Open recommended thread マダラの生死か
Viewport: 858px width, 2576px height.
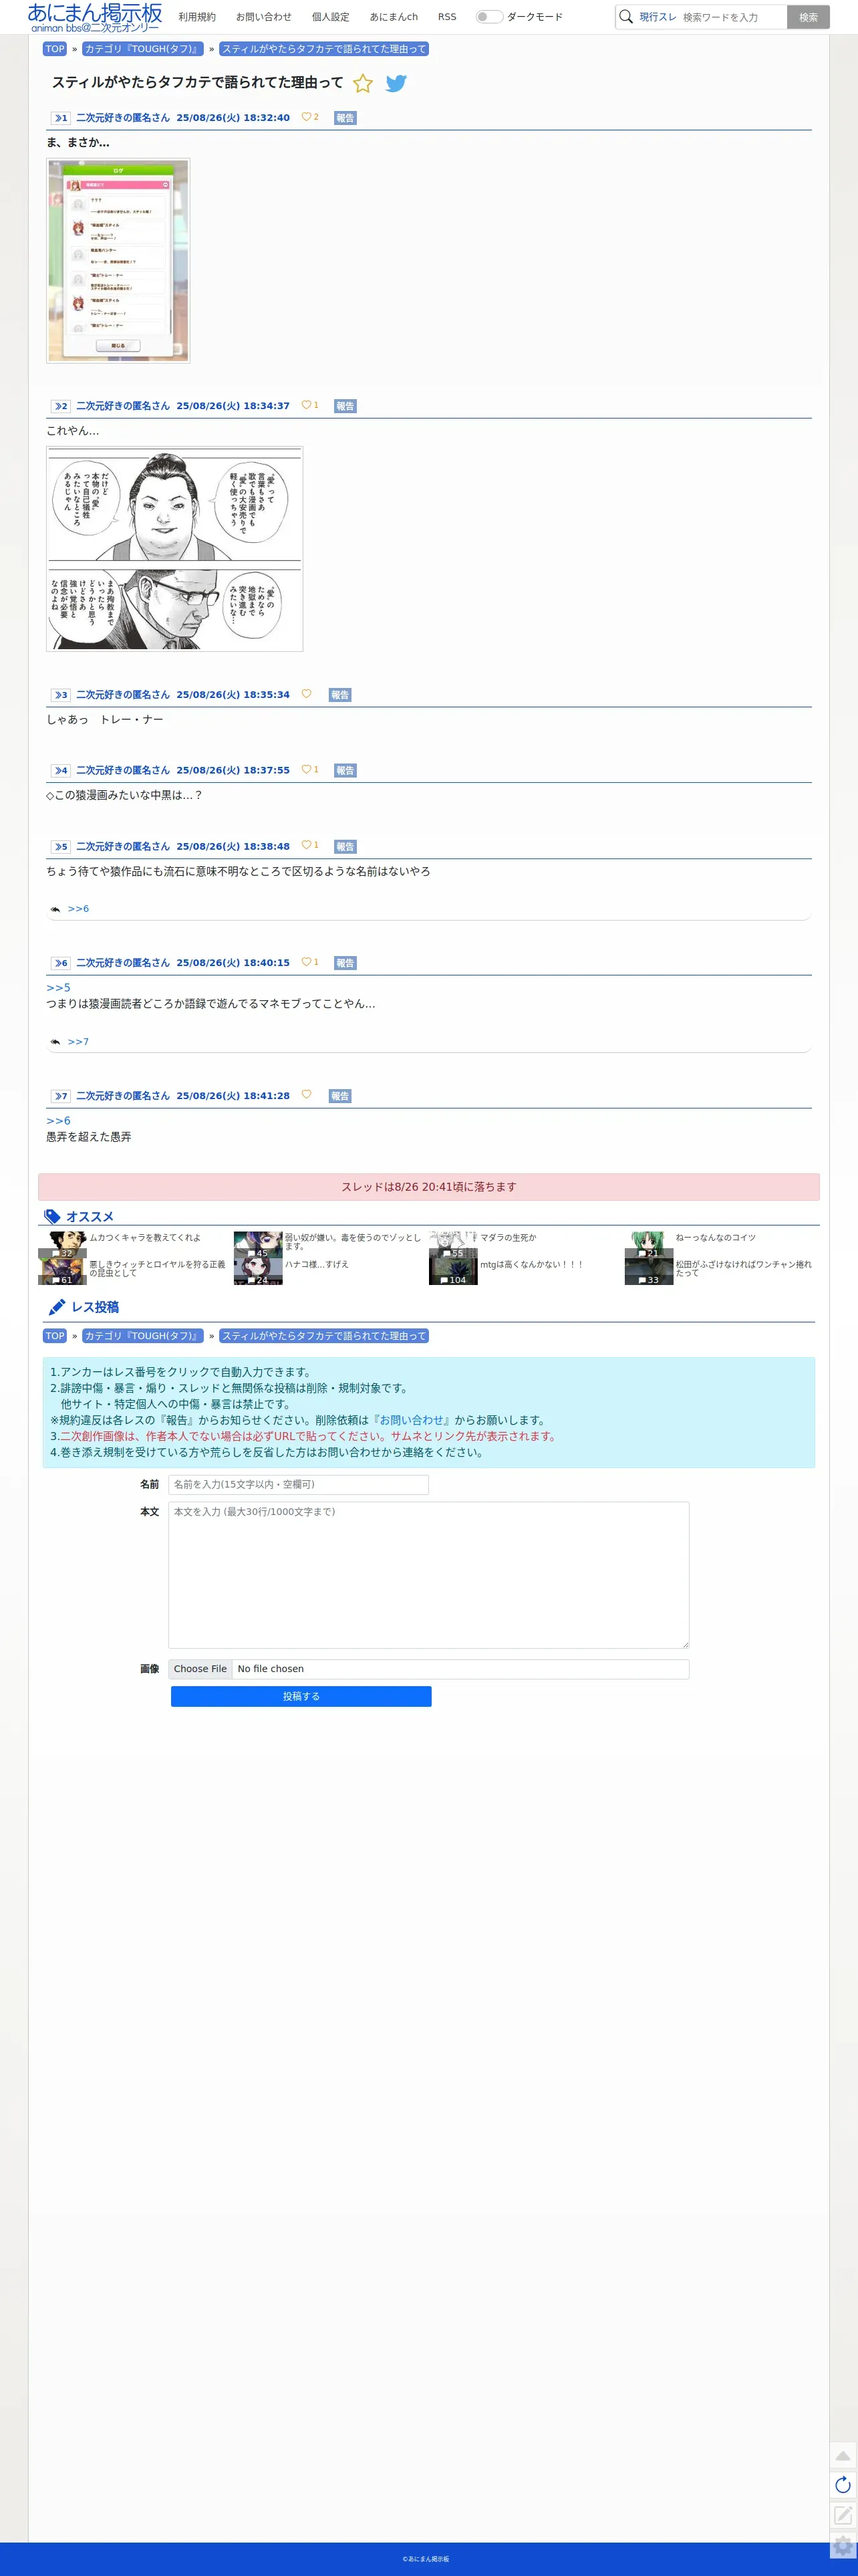point(508,1238)
